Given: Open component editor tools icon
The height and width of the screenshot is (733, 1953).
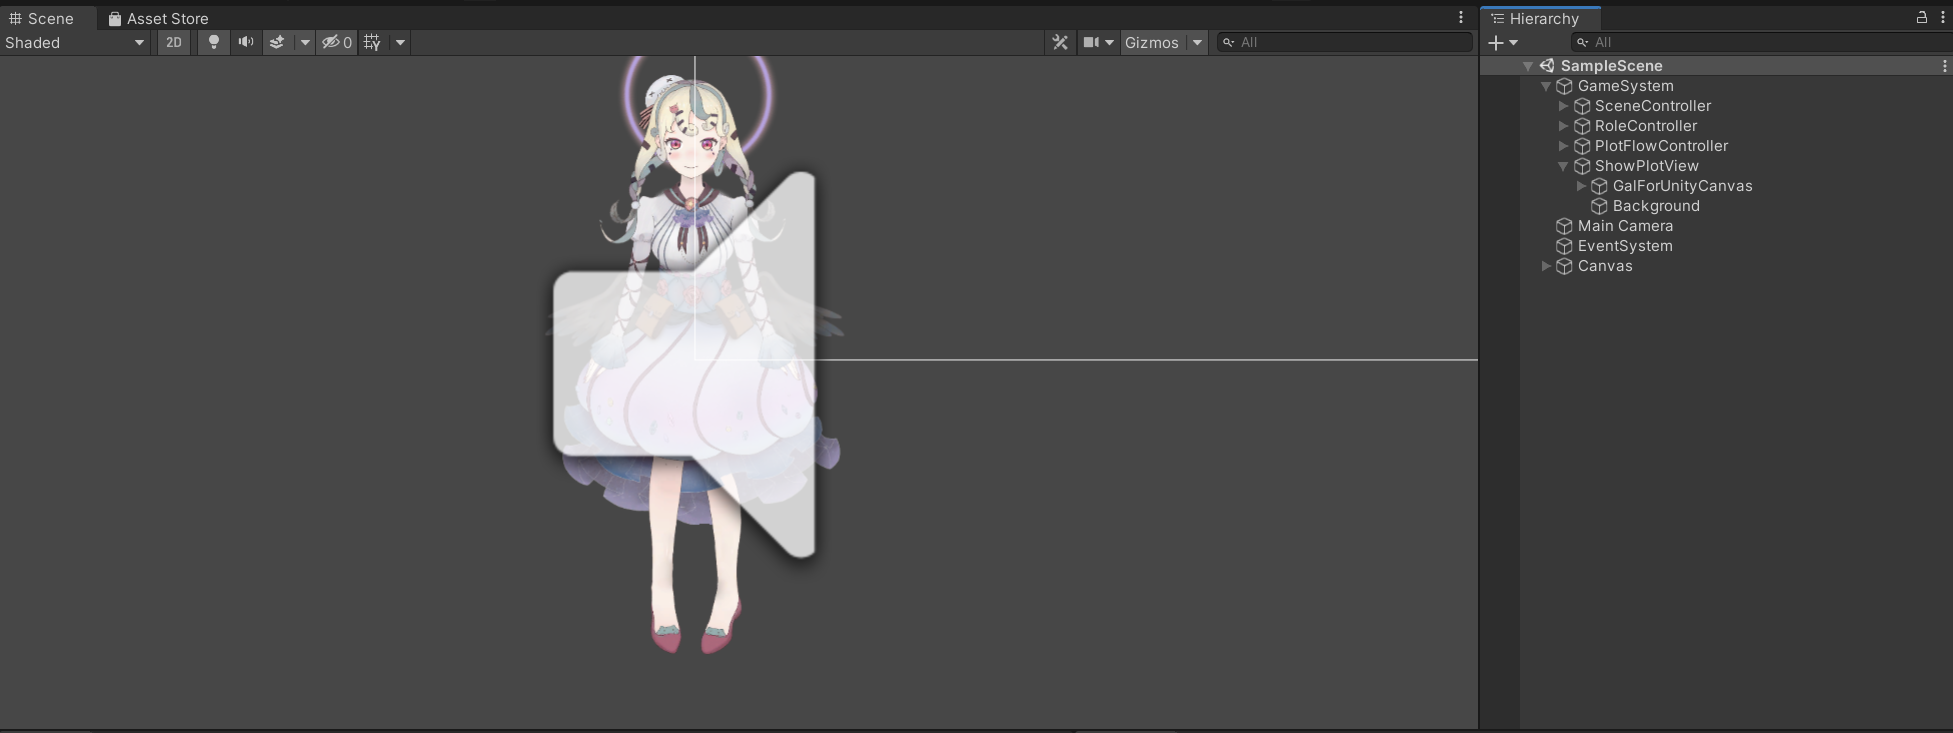Looking at the screenshot, I should pos(1060,42).
